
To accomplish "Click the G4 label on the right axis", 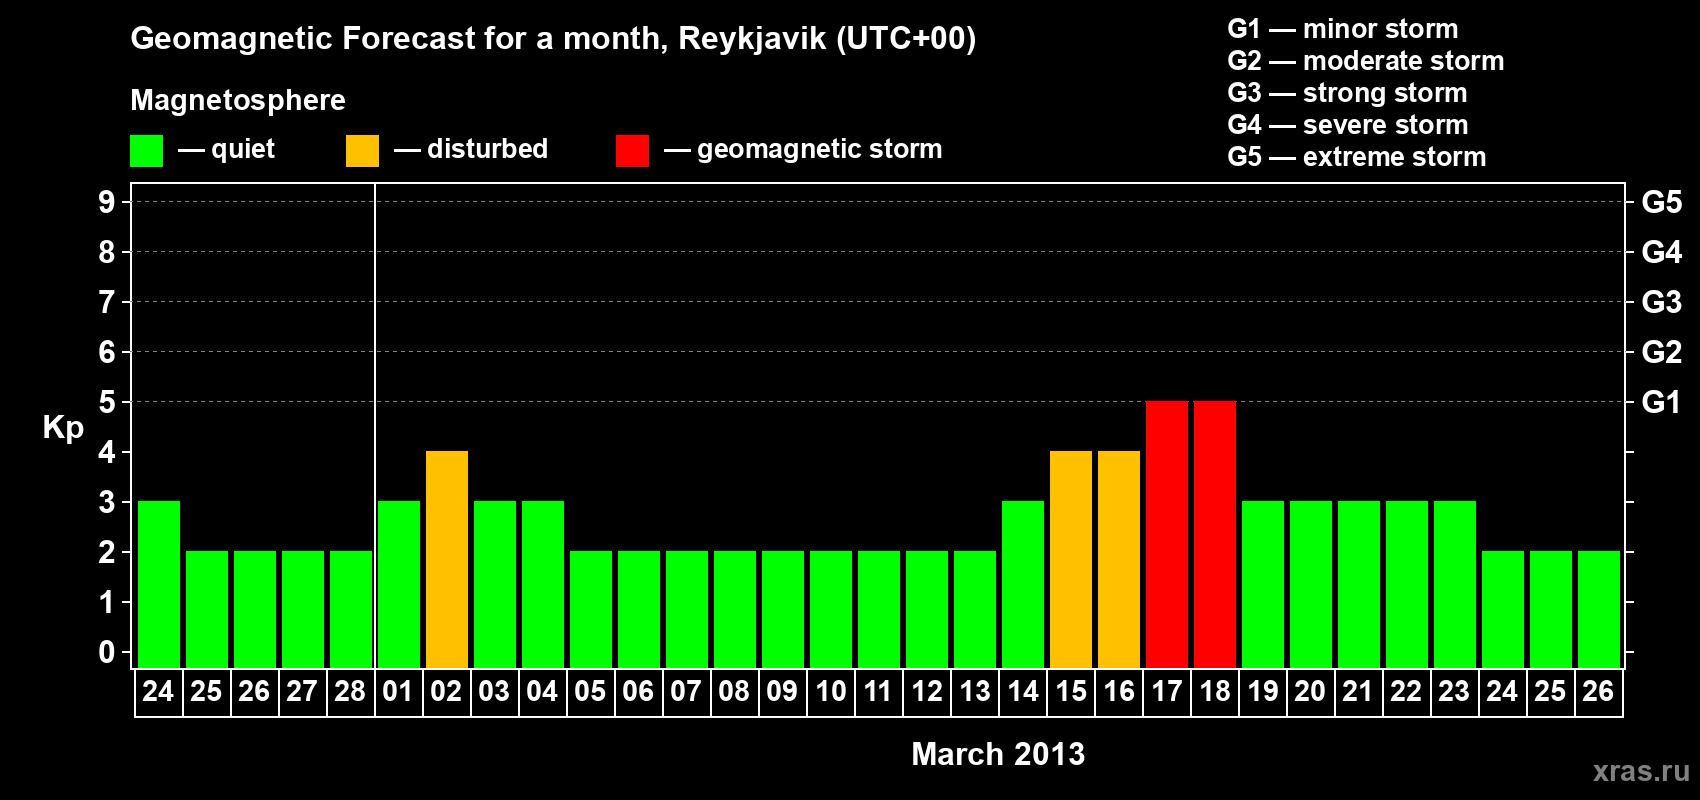I will coord(1662,252).
